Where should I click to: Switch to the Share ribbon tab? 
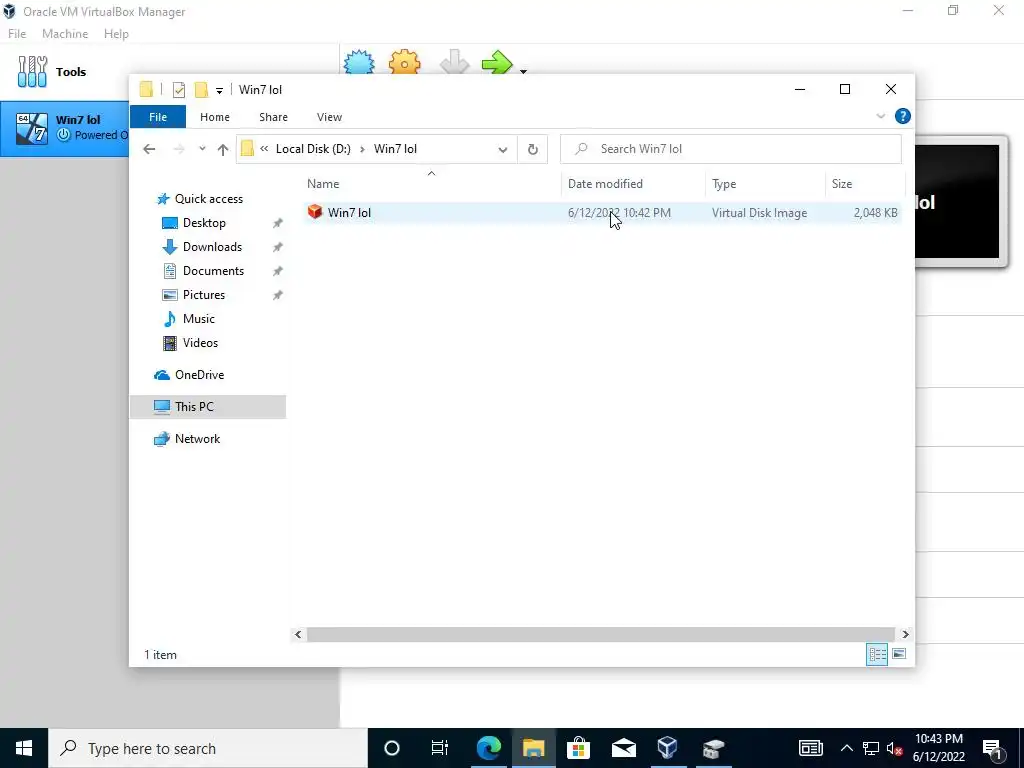pos(273,117)
